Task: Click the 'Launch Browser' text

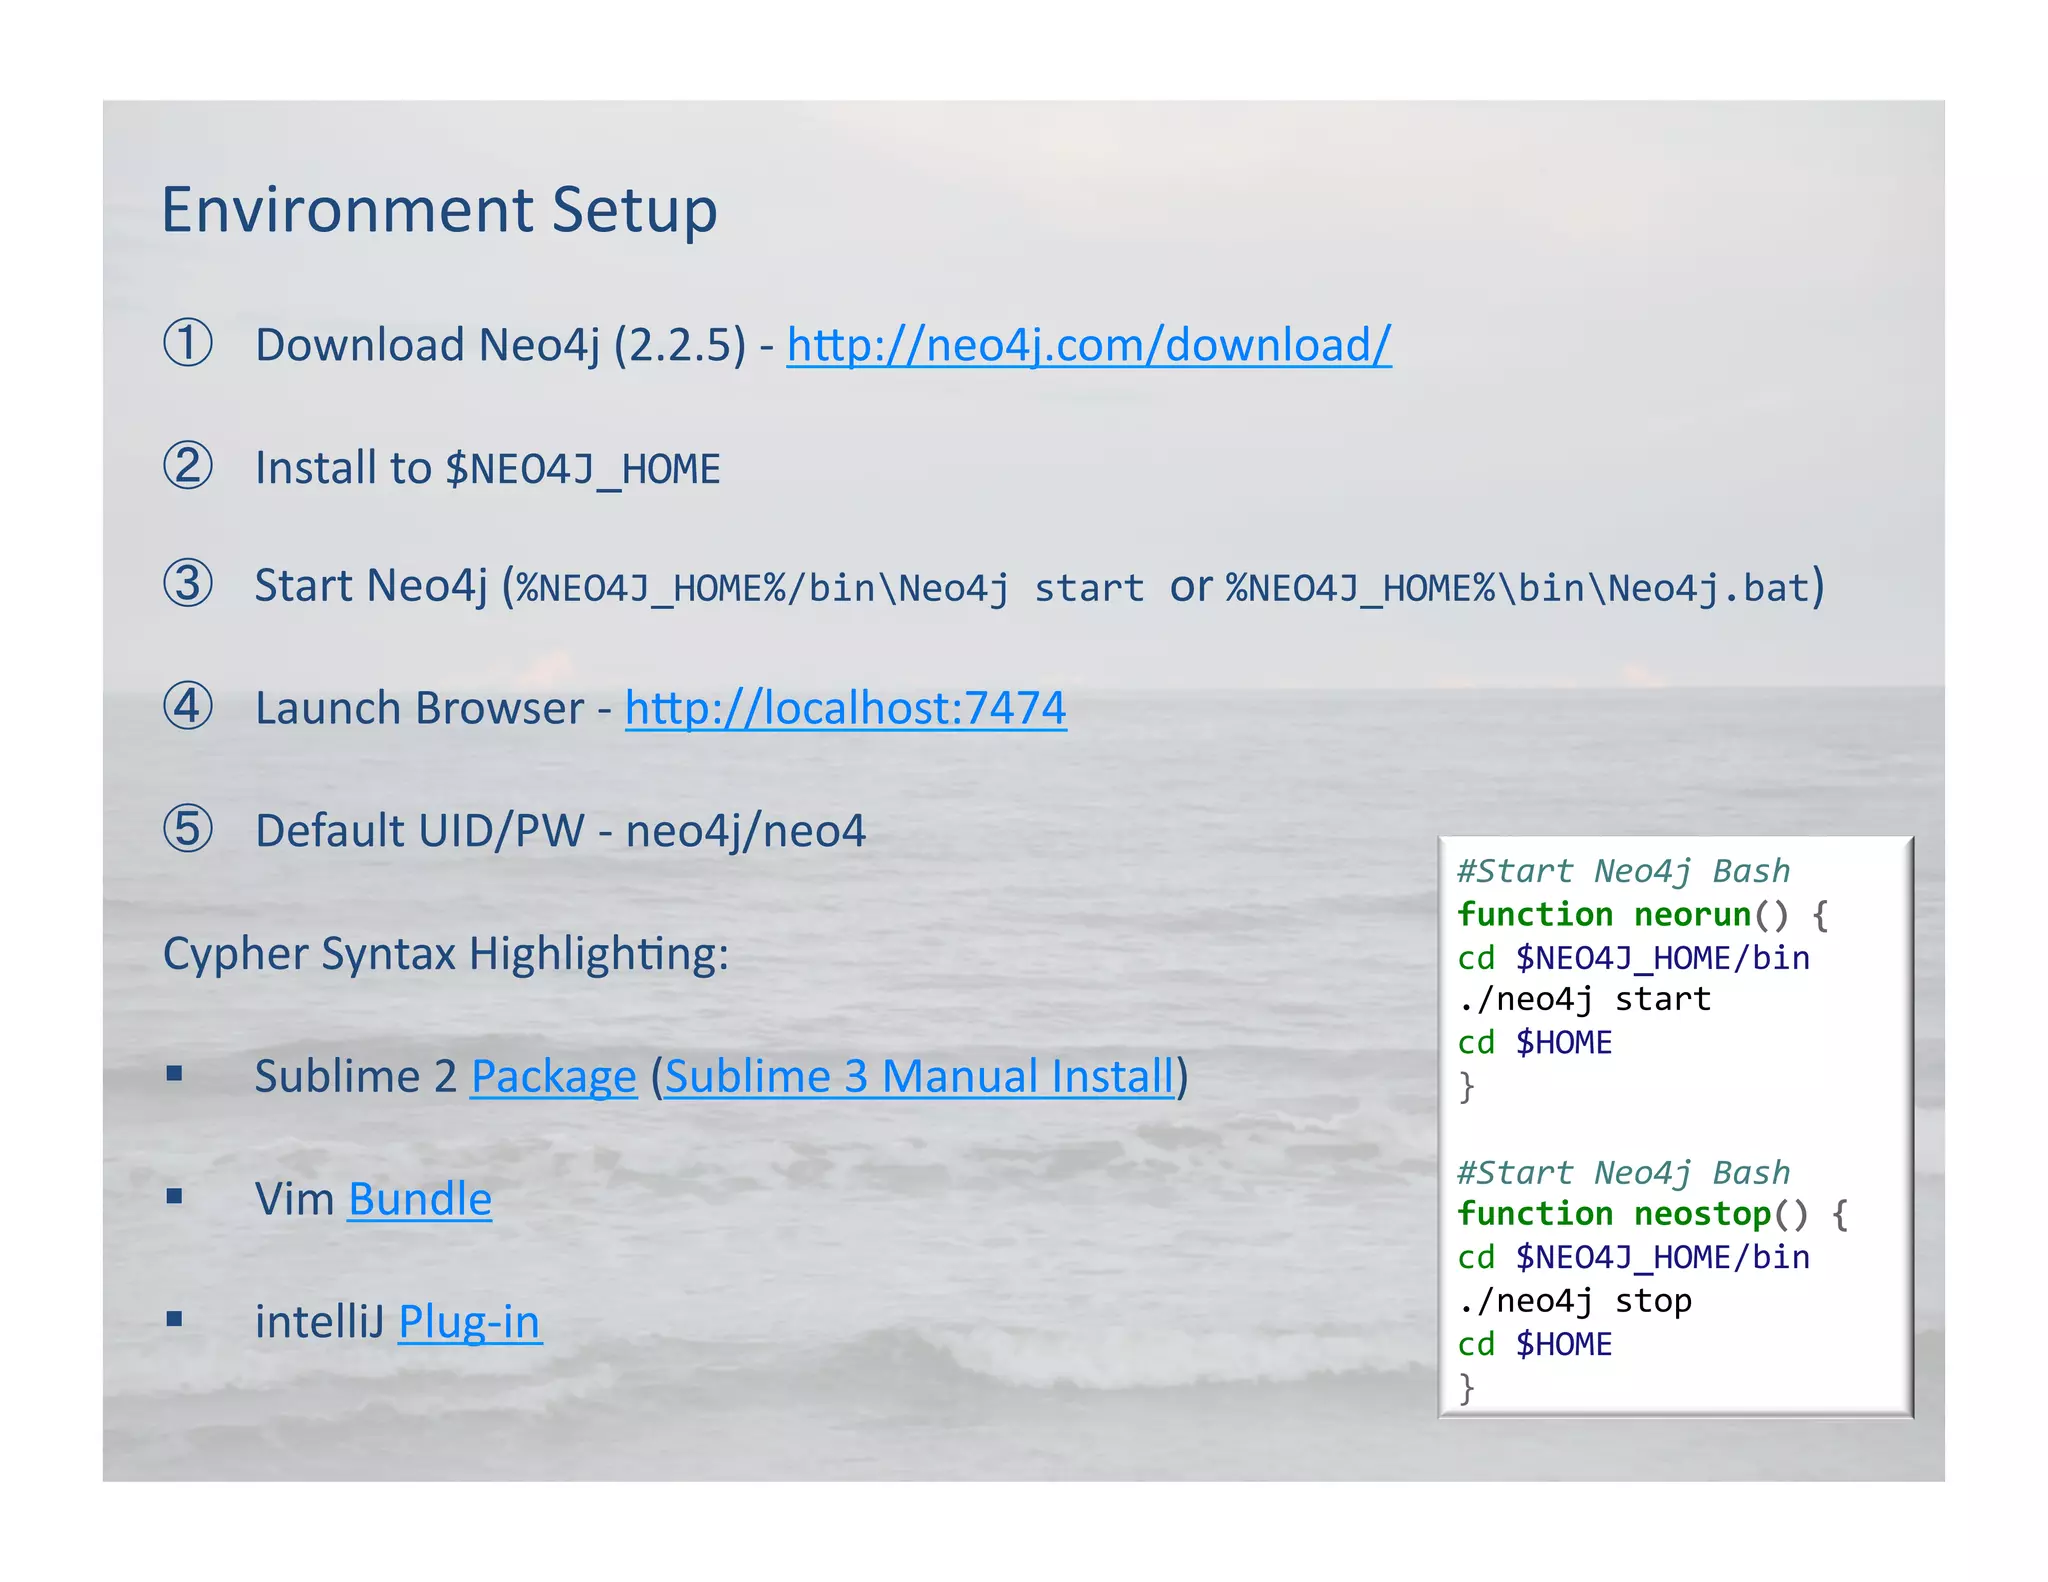Action: pyautogui.click(x=419, y=708)
